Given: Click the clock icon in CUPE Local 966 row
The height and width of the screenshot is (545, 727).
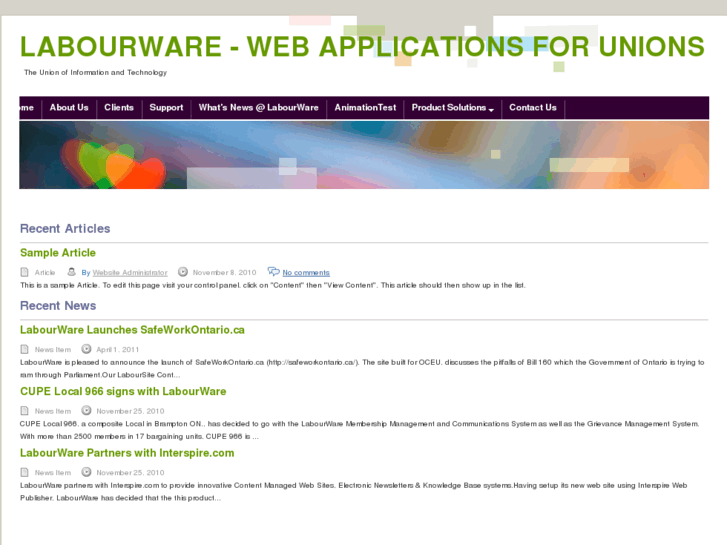Looking at the screenshot, I should tap(86, 410).
